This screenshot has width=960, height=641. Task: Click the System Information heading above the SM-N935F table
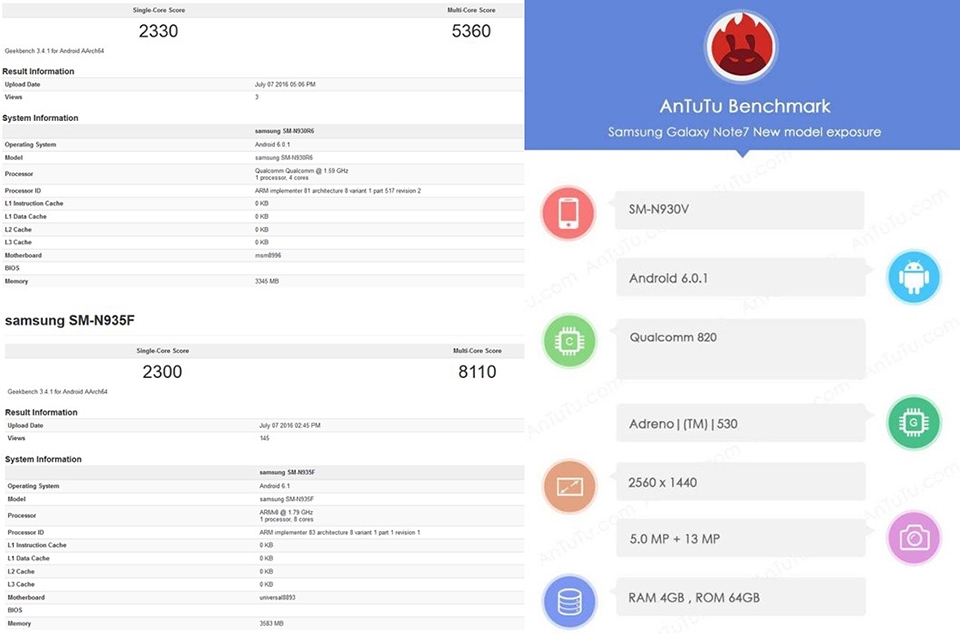[43, 459]
